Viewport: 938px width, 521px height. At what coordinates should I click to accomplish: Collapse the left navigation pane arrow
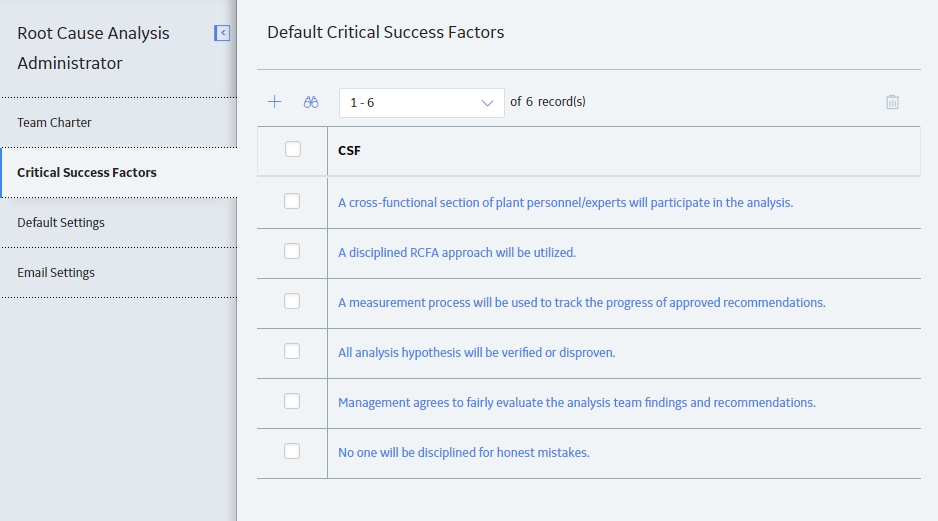pos(222,33)
